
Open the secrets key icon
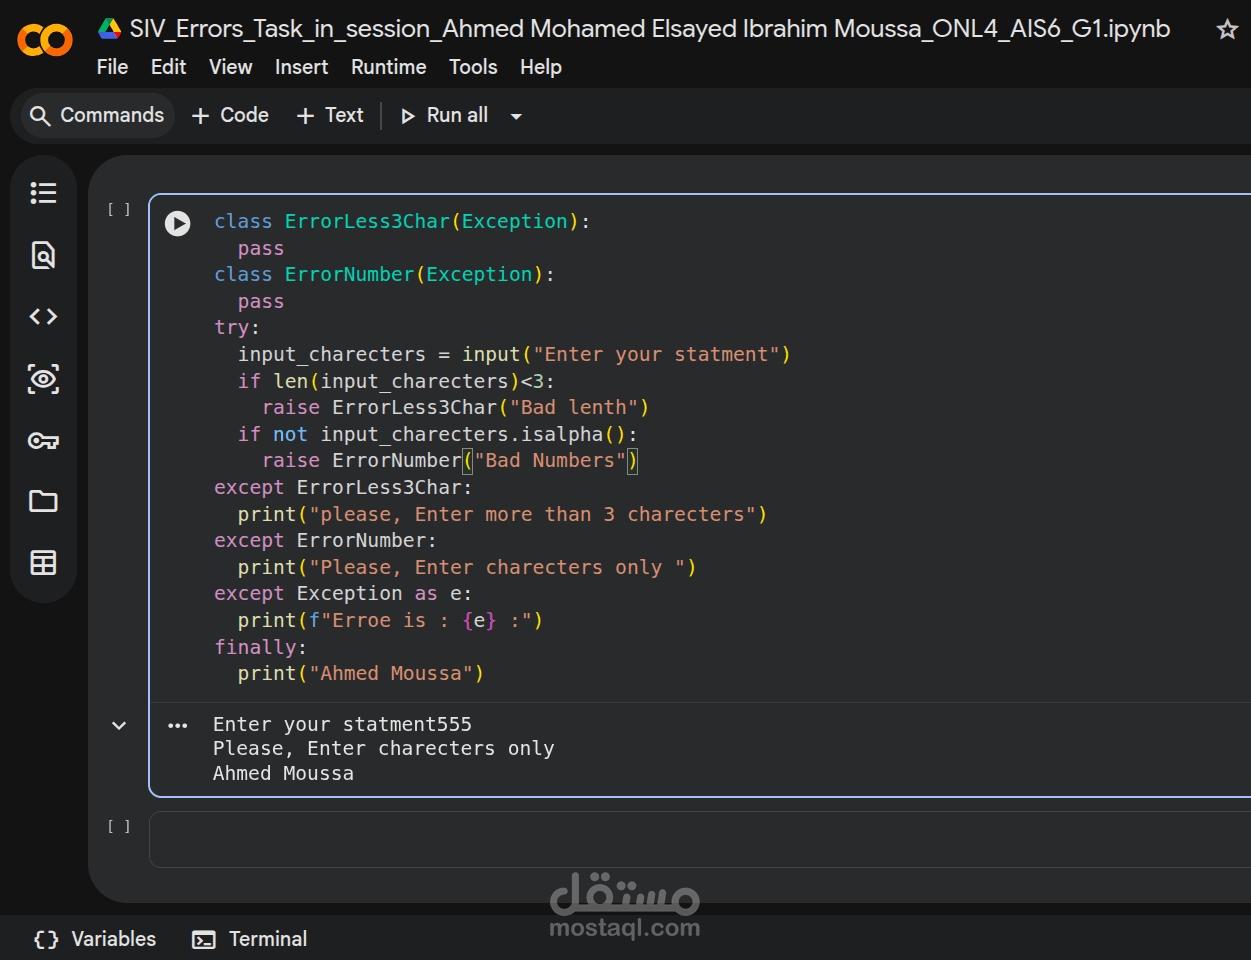tap(43, 441)
